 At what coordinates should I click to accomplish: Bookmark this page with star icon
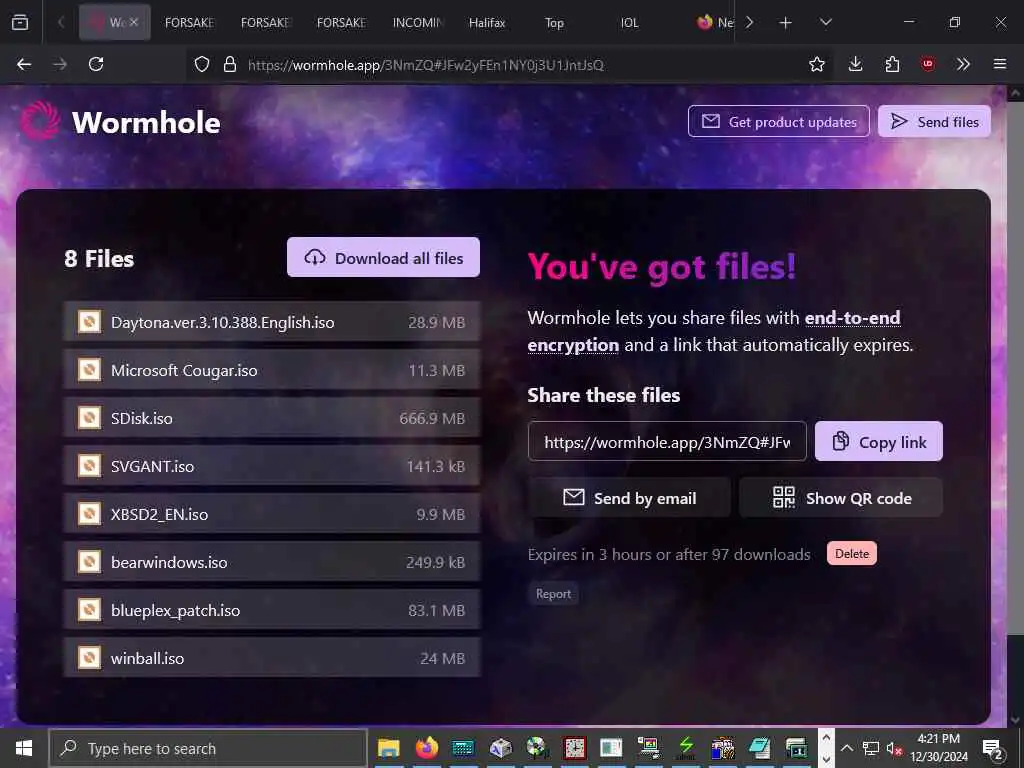[817, 64]
